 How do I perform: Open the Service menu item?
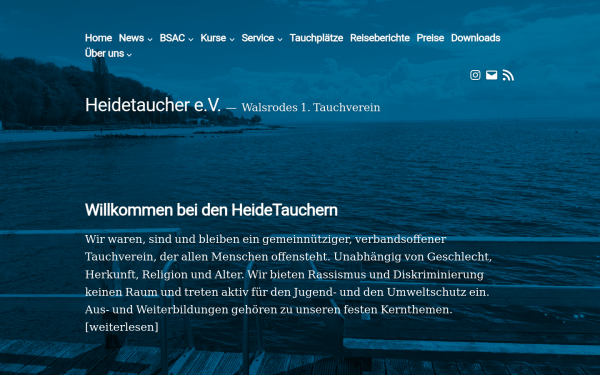click(x=258, y=38)
